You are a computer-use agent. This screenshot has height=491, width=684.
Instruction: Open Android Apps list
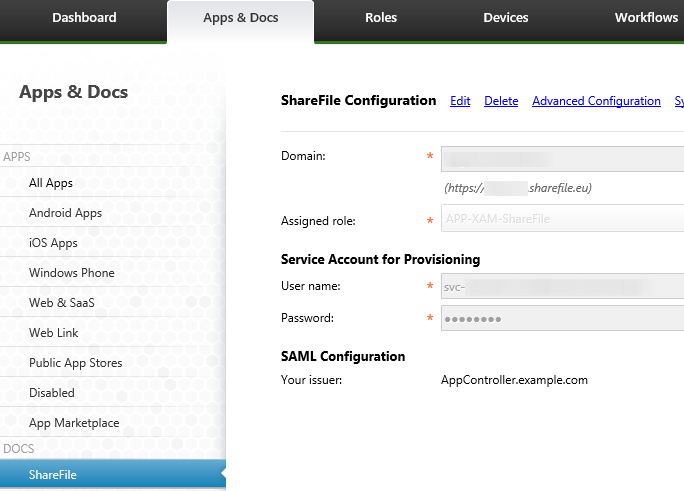pyautogui.click(x=113, y=212)
